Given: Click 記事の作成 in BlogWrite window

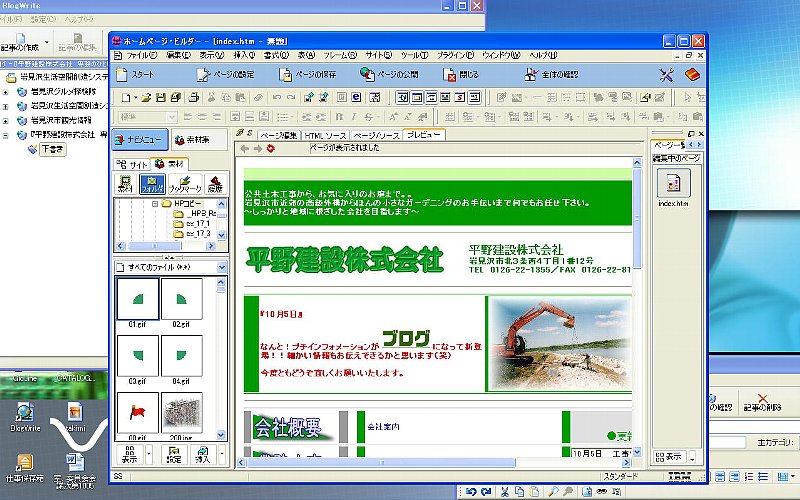Looking at the screenshot, I should click(20, 42).
